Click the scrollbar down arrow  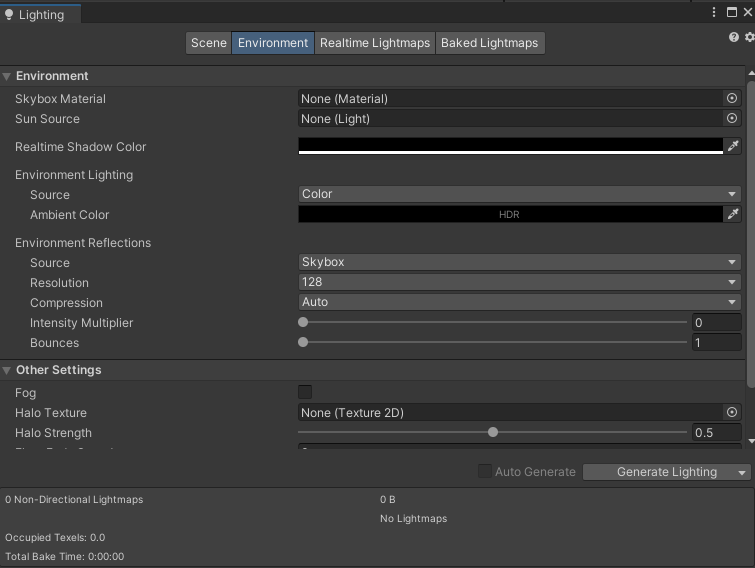(x=751, y=441)
